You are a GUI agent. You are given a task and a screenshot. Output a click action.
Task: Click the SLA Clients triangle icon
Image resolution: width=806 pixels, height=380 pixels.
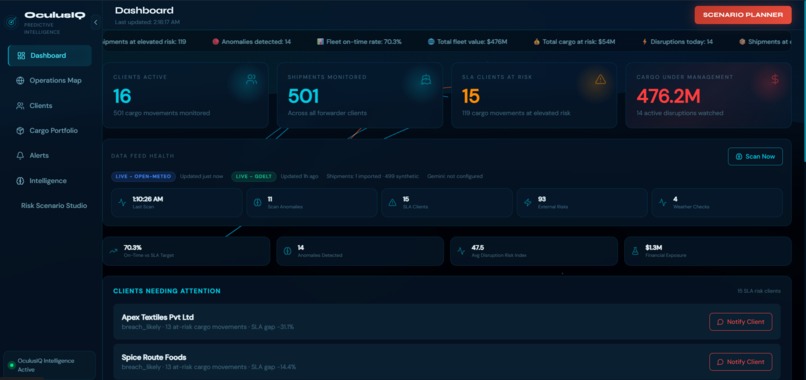coord(393,203)
